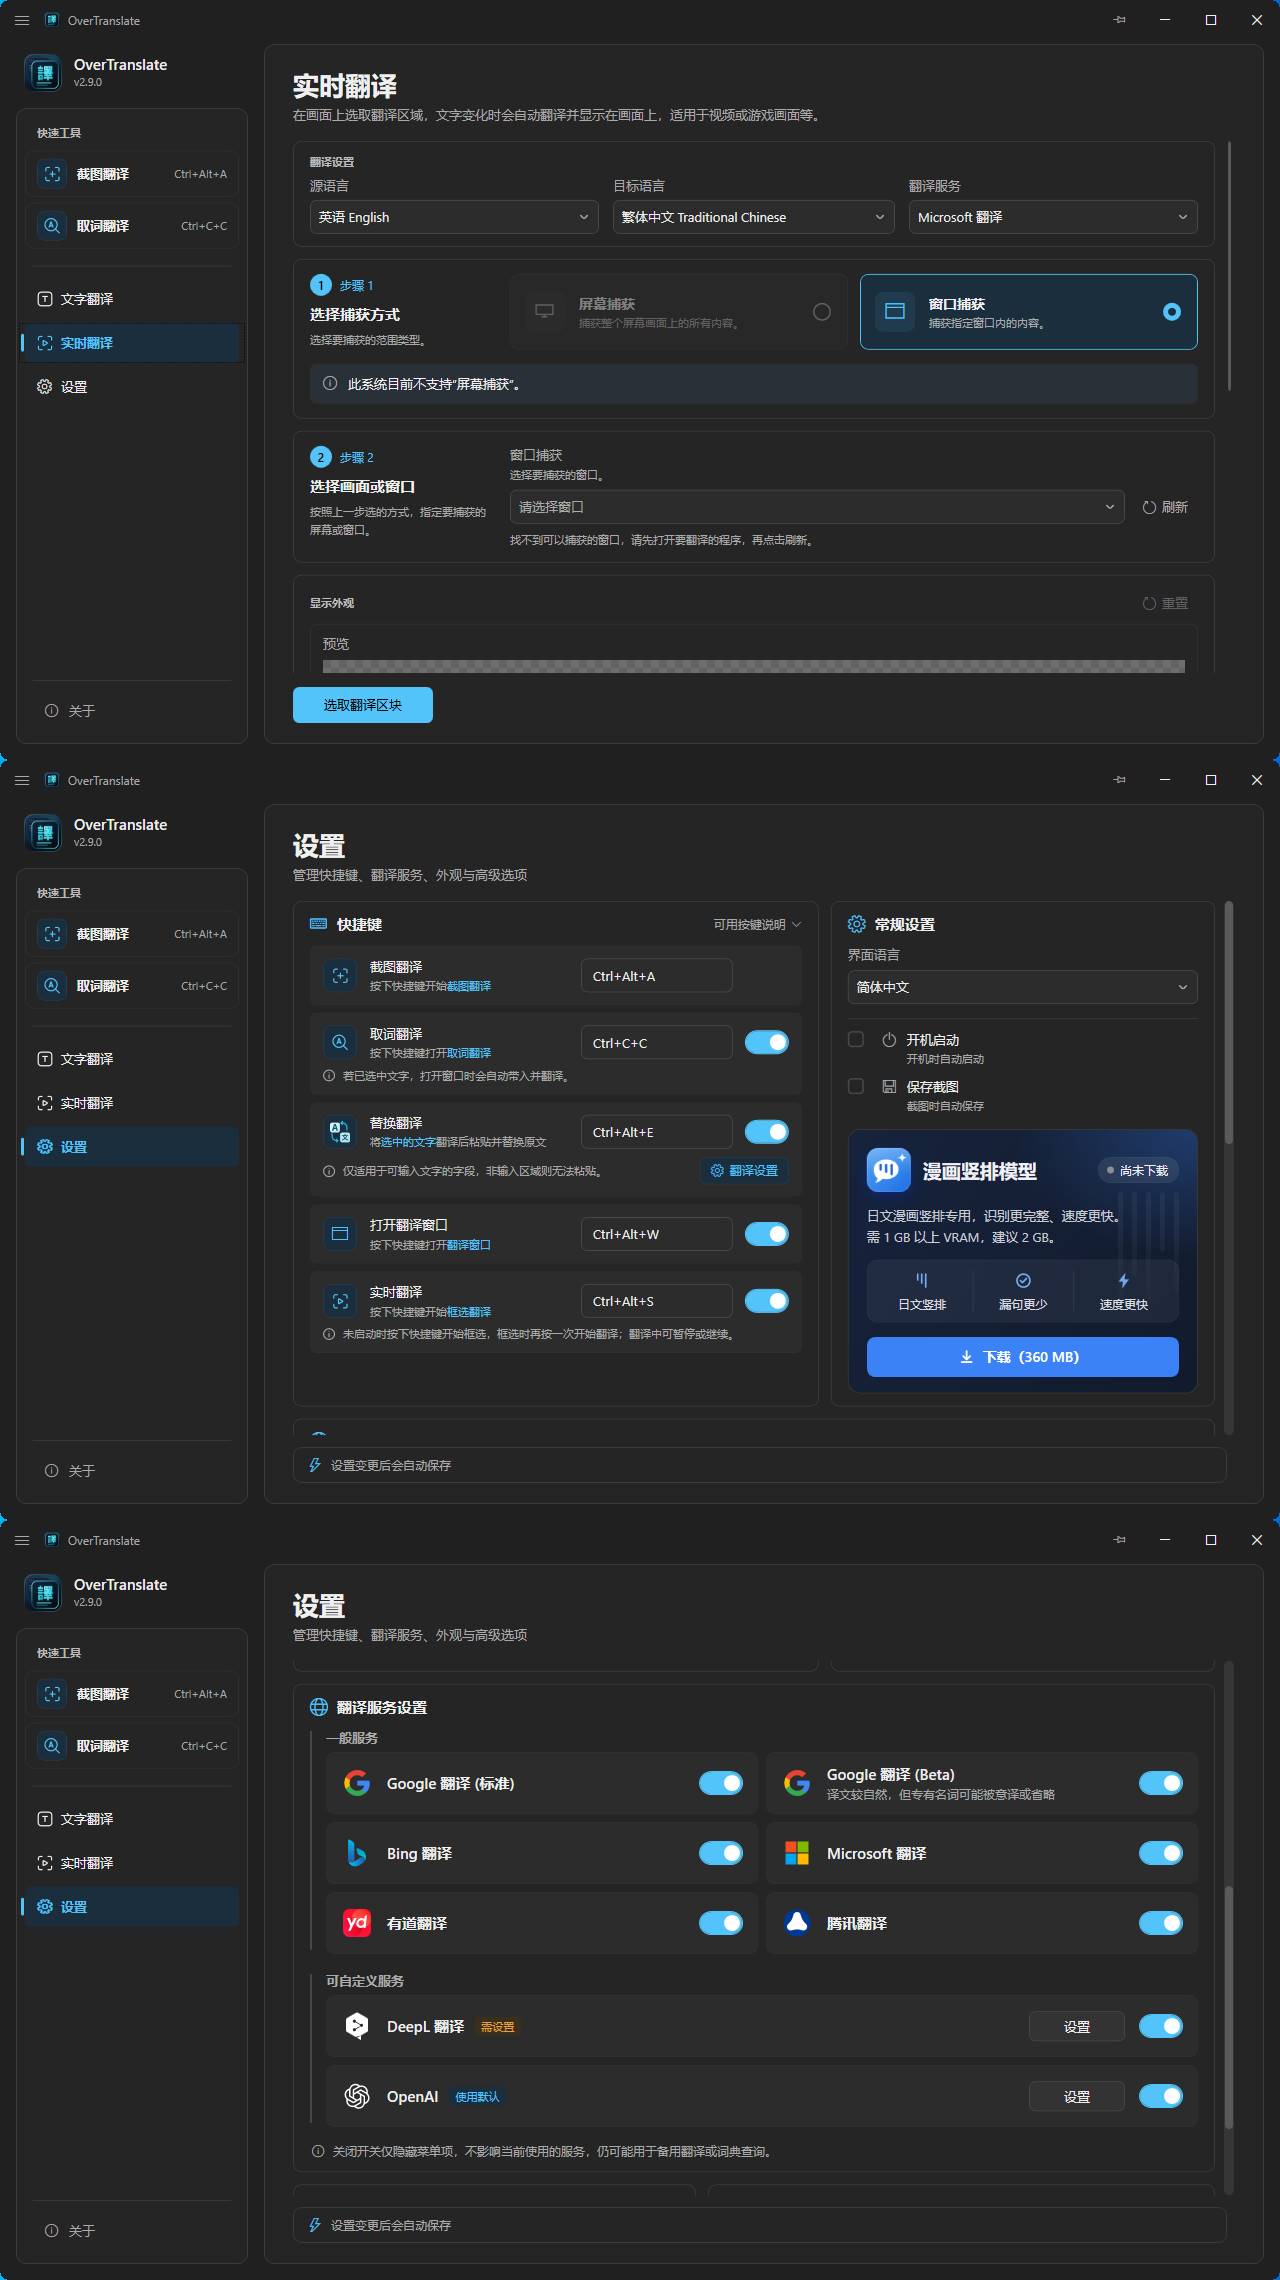1280x2280 pixels.
Task: Open the 目标语言 dropdown showing 繁体中文
Action: click(x=753, y=217)
